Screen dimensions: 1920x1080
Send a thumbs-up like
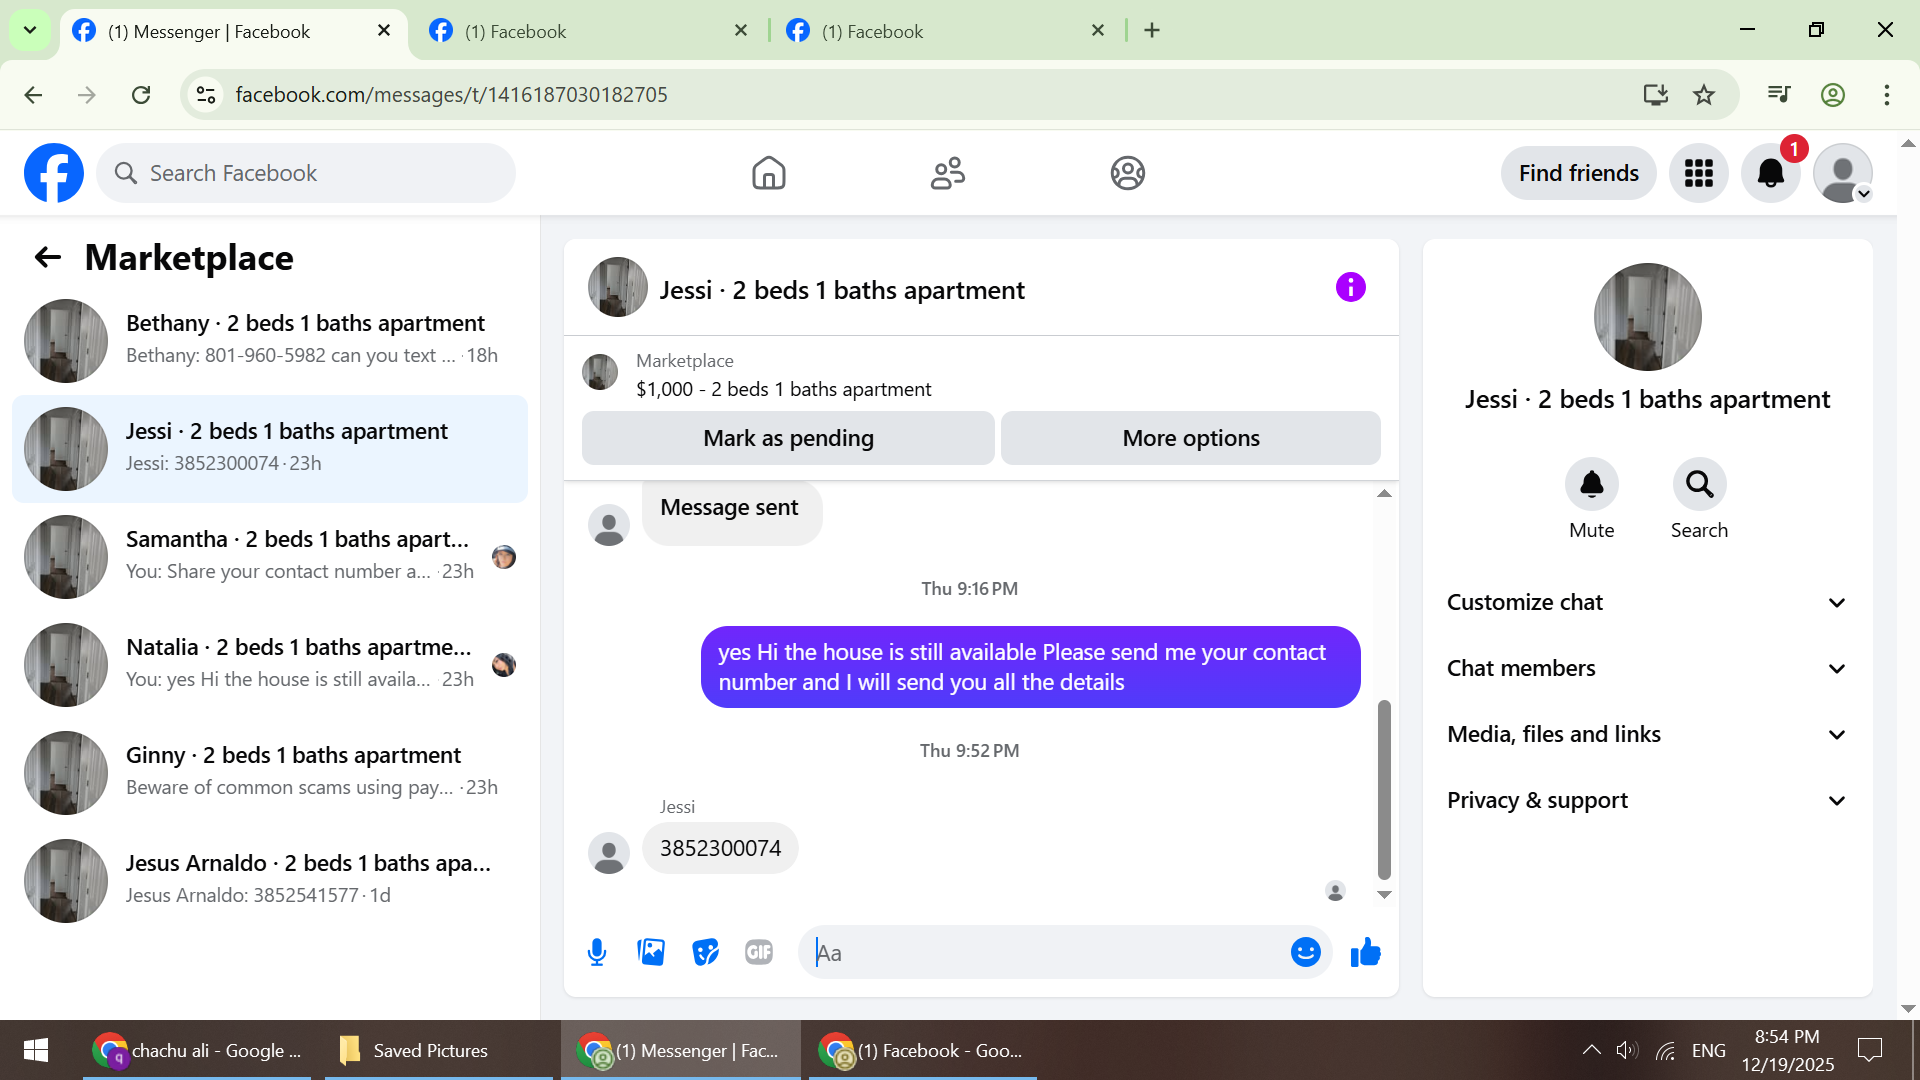coord(1365,952)
